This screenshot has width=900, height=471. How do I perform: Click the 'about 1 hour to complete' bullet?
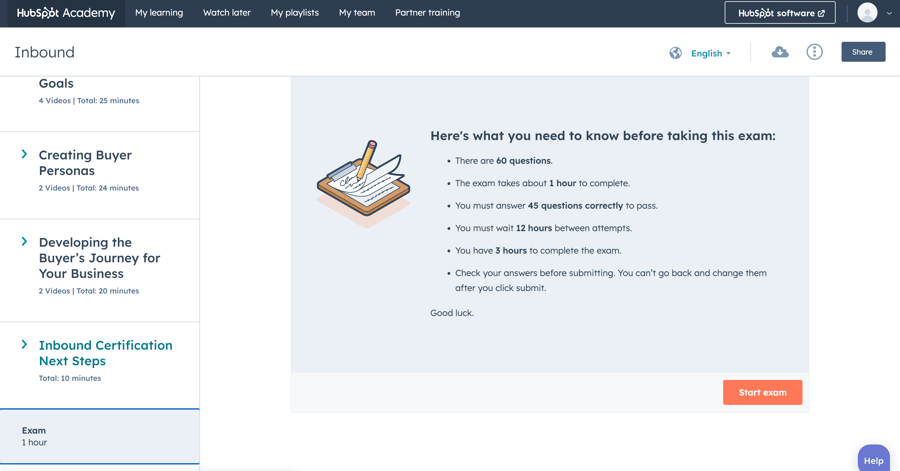pyautogui.click(x=542, y=183)
